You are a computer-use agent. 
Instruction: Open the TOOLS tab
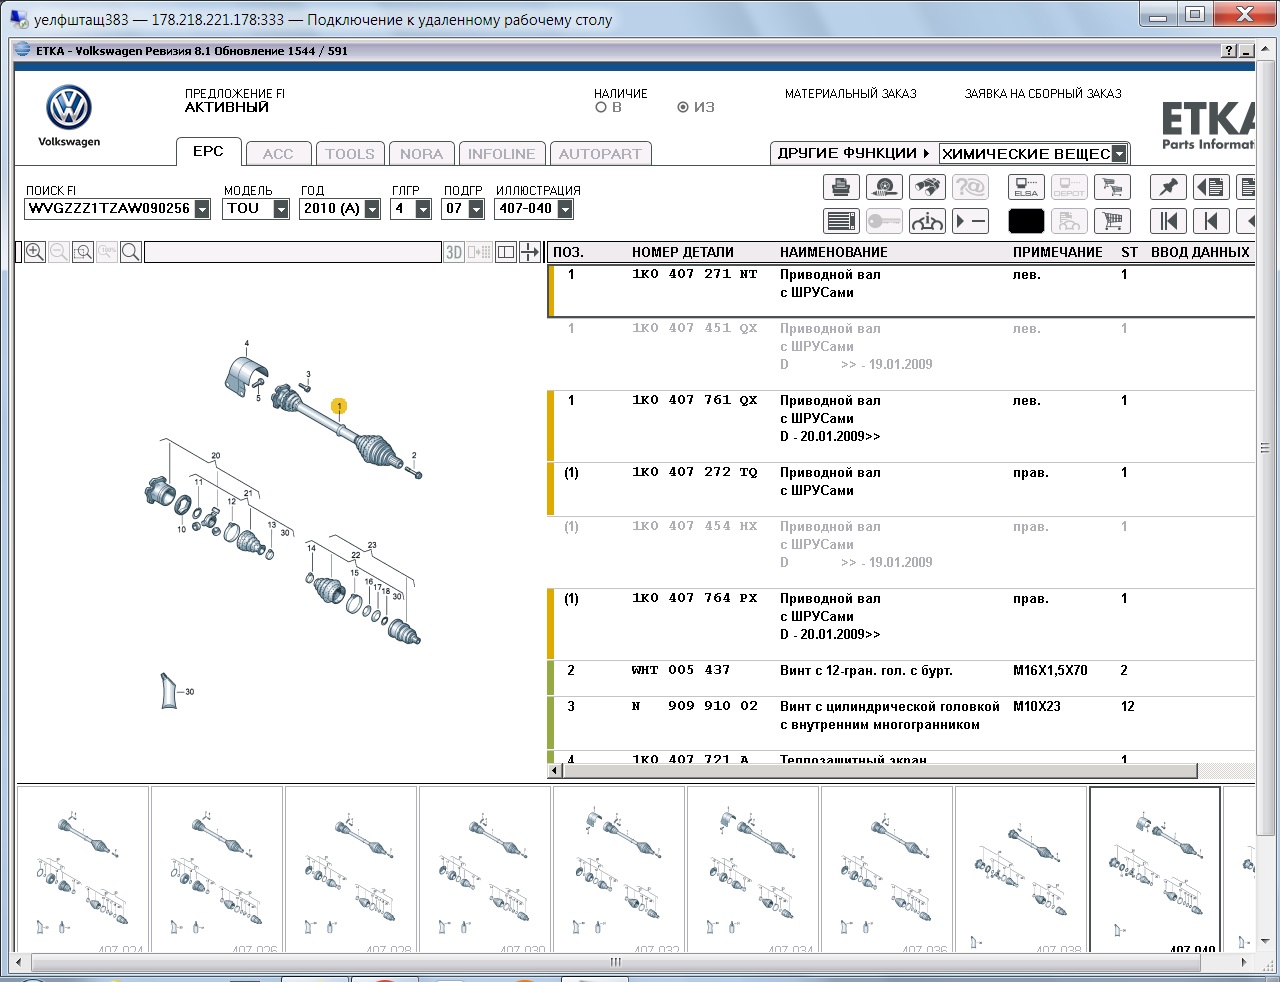point(350,154)
